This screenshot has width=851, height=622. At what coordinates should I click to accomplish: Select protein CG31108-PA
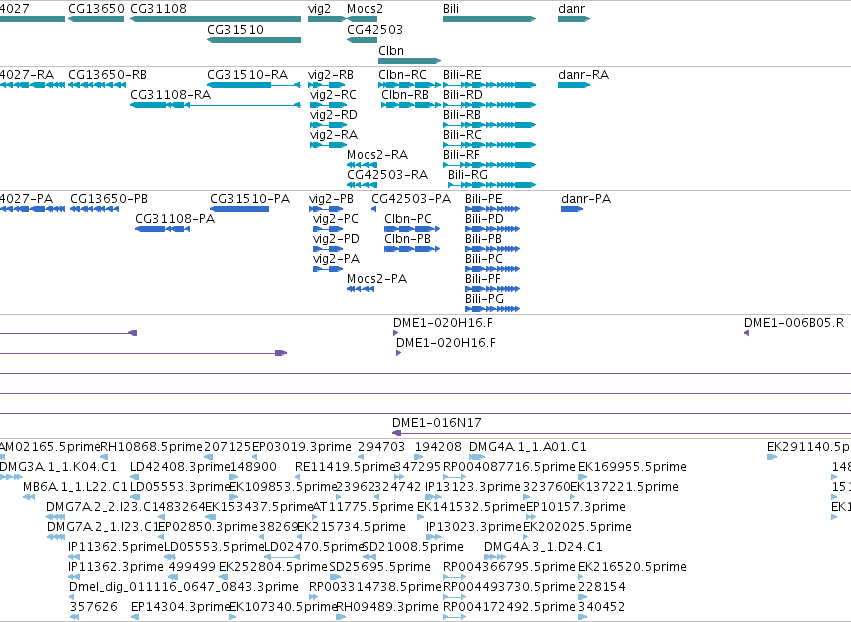[162, 229]
